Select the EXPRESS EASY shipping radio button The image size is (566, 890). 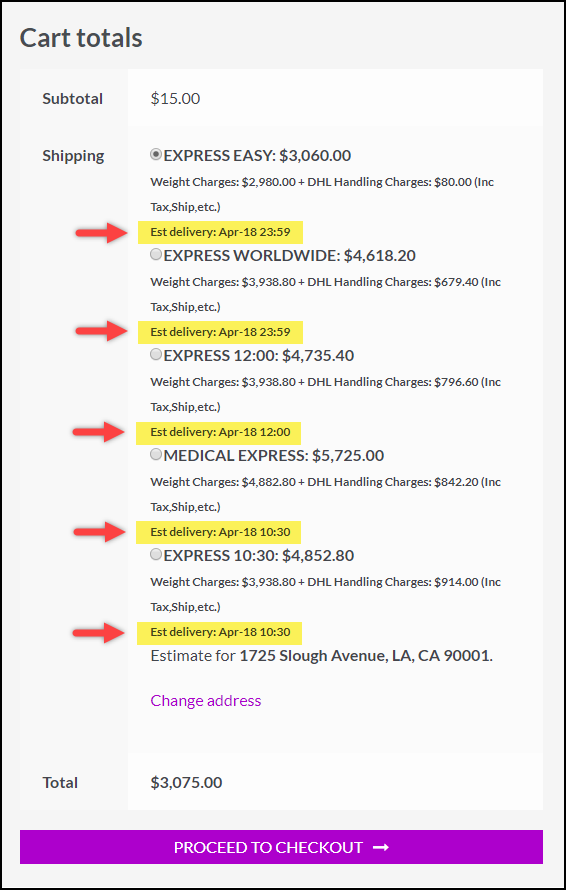tap(156, 154)
